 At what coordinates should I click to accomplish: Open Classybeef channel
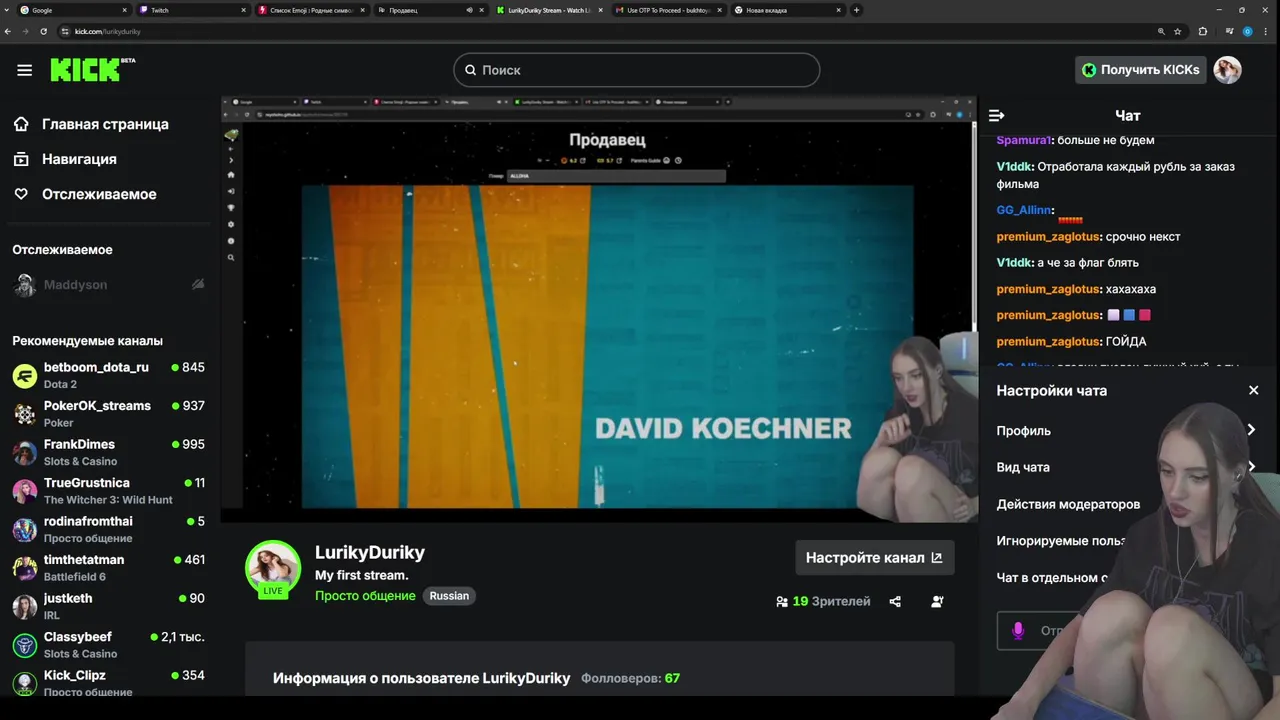[x=108, y=644]
